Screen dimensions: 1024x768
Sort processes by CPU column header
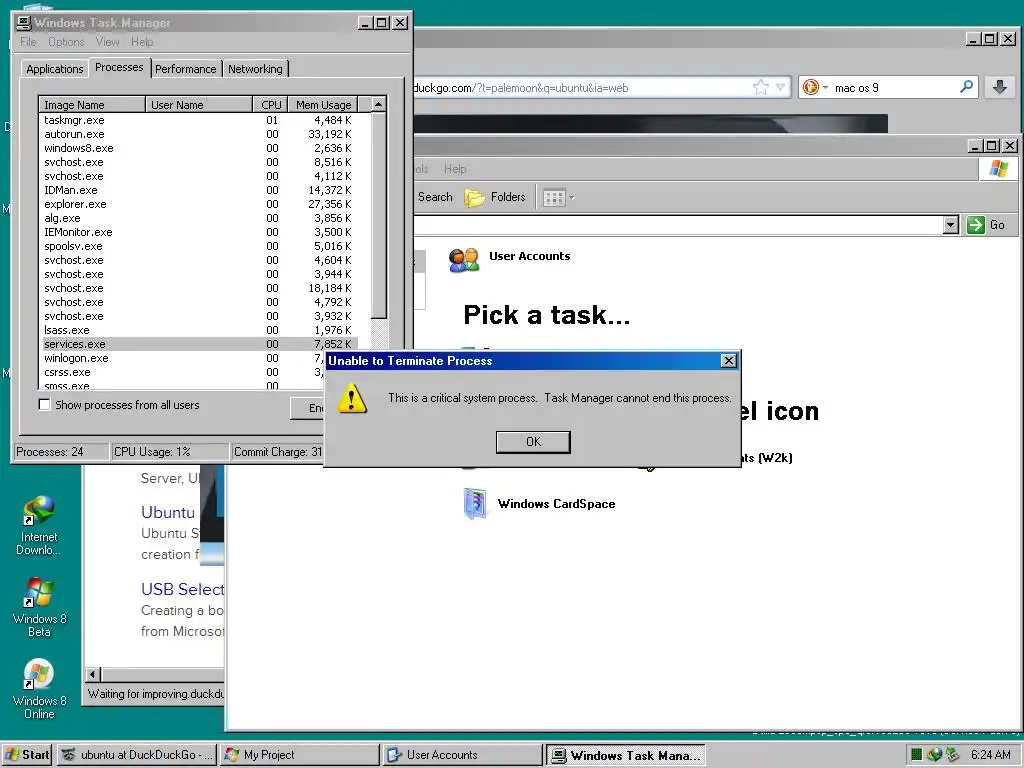[x=270, y=104]
